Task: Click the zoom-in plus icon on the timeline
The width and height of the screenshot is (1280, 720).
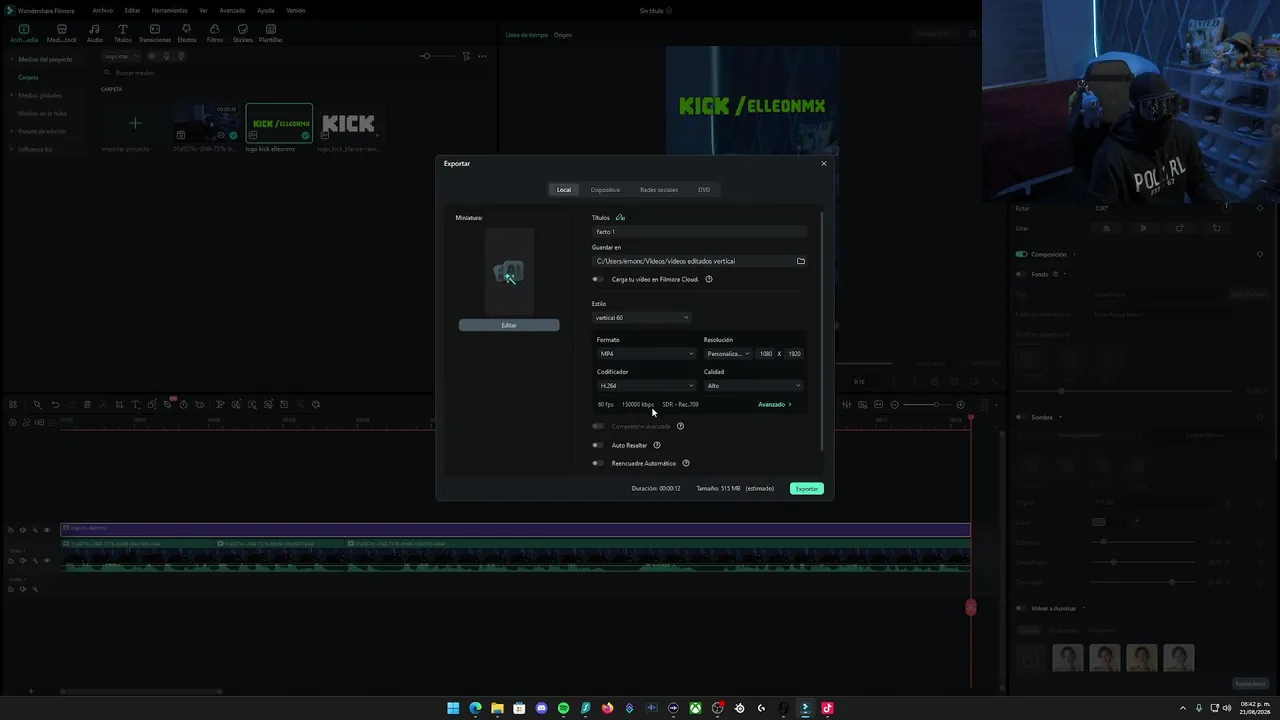Action: pos(960,405)
